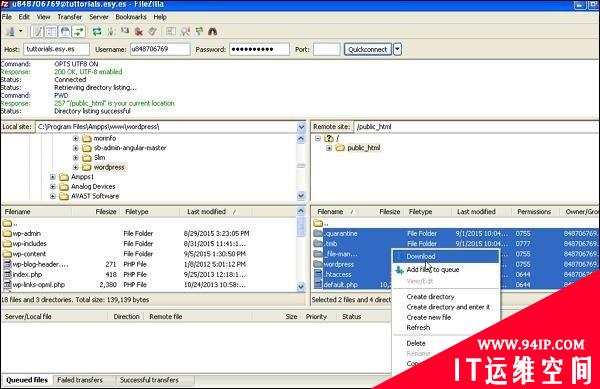This screenshot has width=600, height=389.
Task: Cancel current operation icon
Action: point(125,31)
